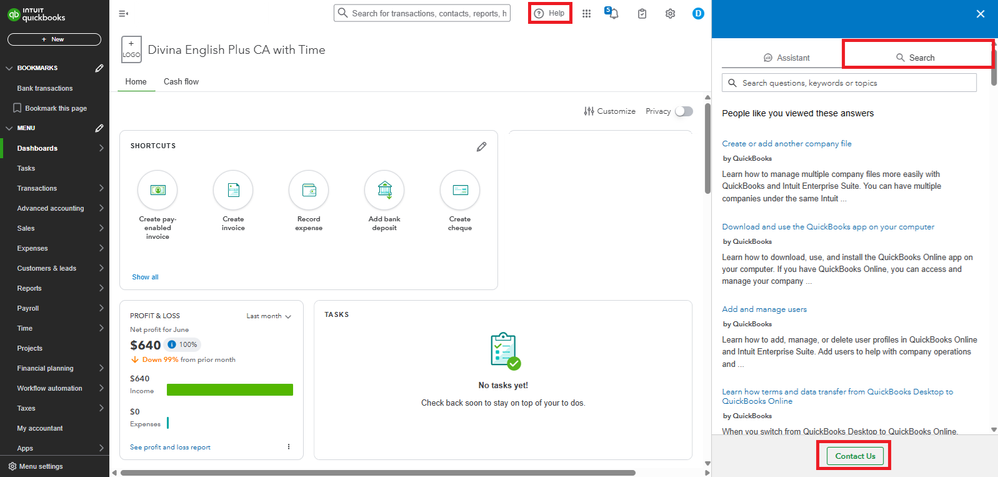Collapse the BOOKMARKS section
This screenshot has height=477, width=998.
9,68
